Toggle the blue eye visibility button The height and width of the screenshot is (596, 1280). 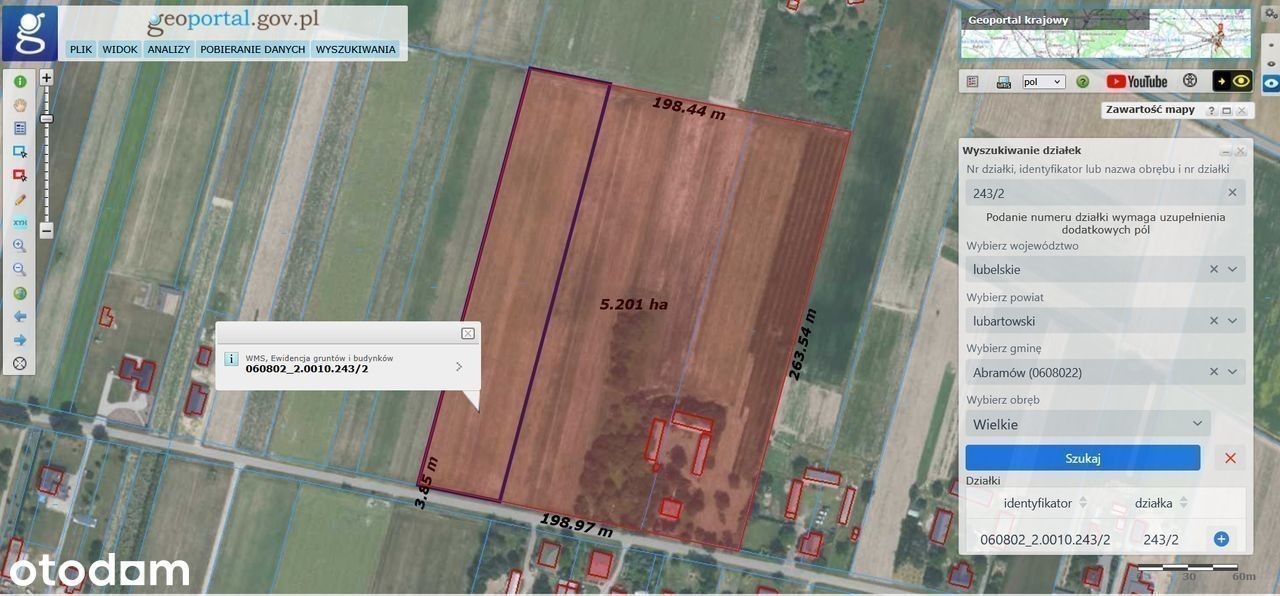[1270, 83]
